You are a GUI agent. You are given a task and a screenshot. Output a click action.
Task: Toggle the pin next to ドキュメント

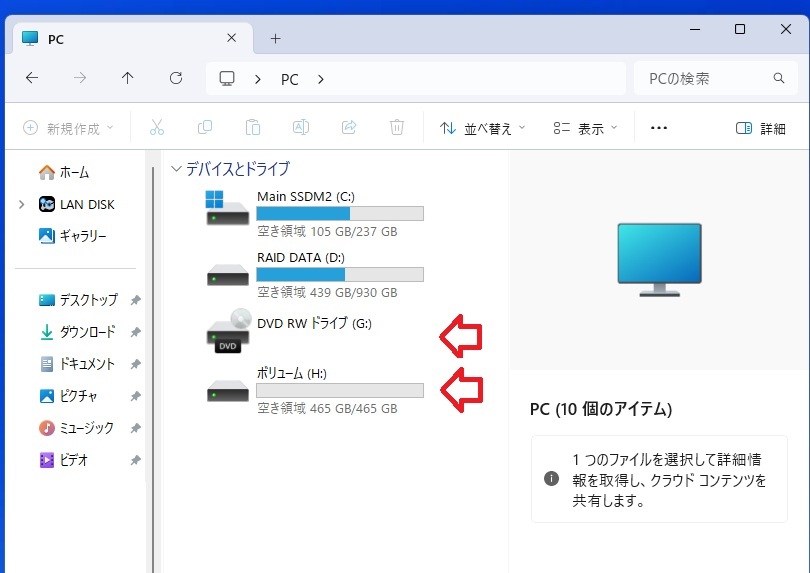pyautogui.click(x=135, y=364)
